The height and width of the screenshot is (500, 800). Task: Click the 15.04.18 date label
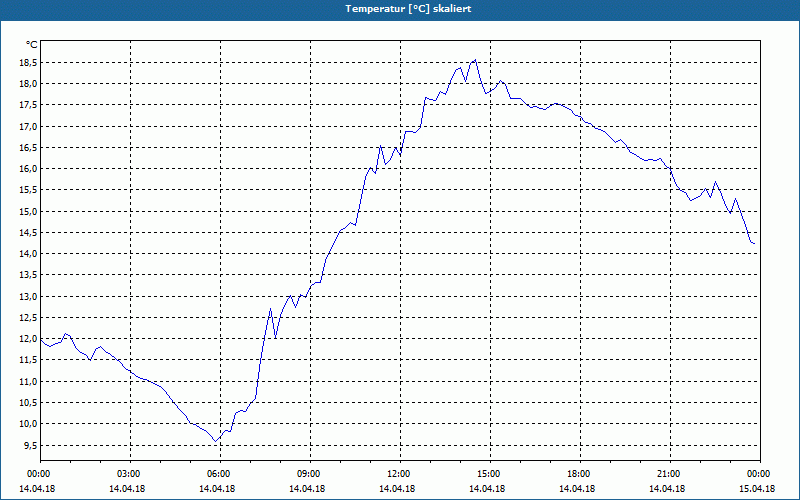(757, 488)
